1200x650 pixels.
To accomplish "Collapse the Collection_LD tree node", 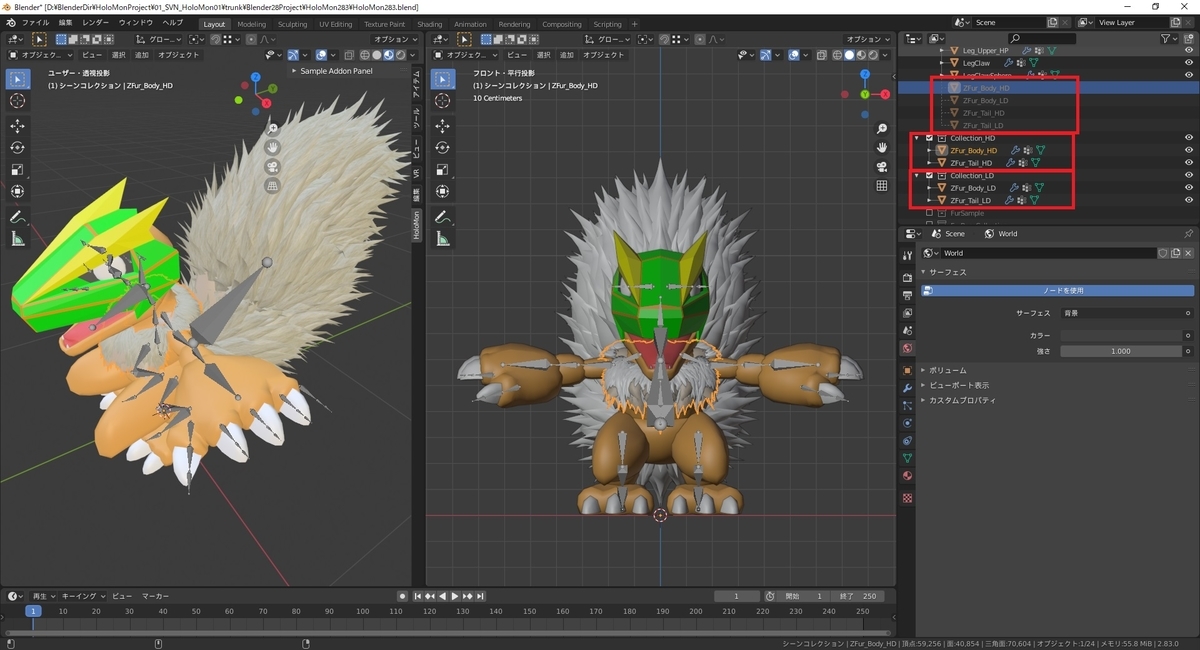I will click(917, 175).
